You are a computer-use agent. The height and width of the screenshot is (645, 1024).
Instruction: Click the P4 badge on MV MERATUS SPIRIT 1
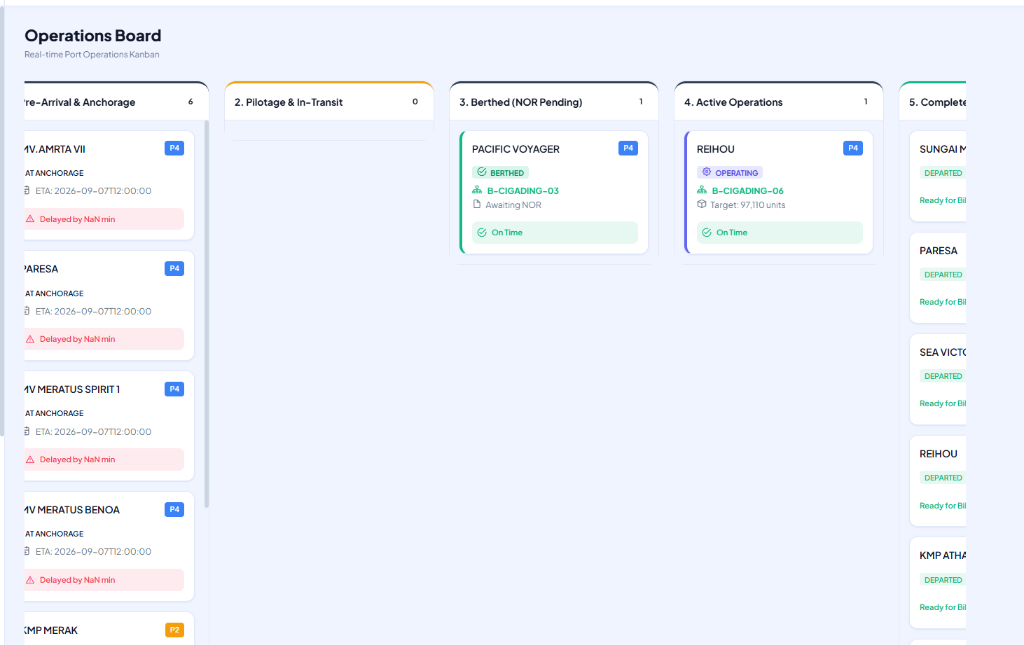[174, 389]
